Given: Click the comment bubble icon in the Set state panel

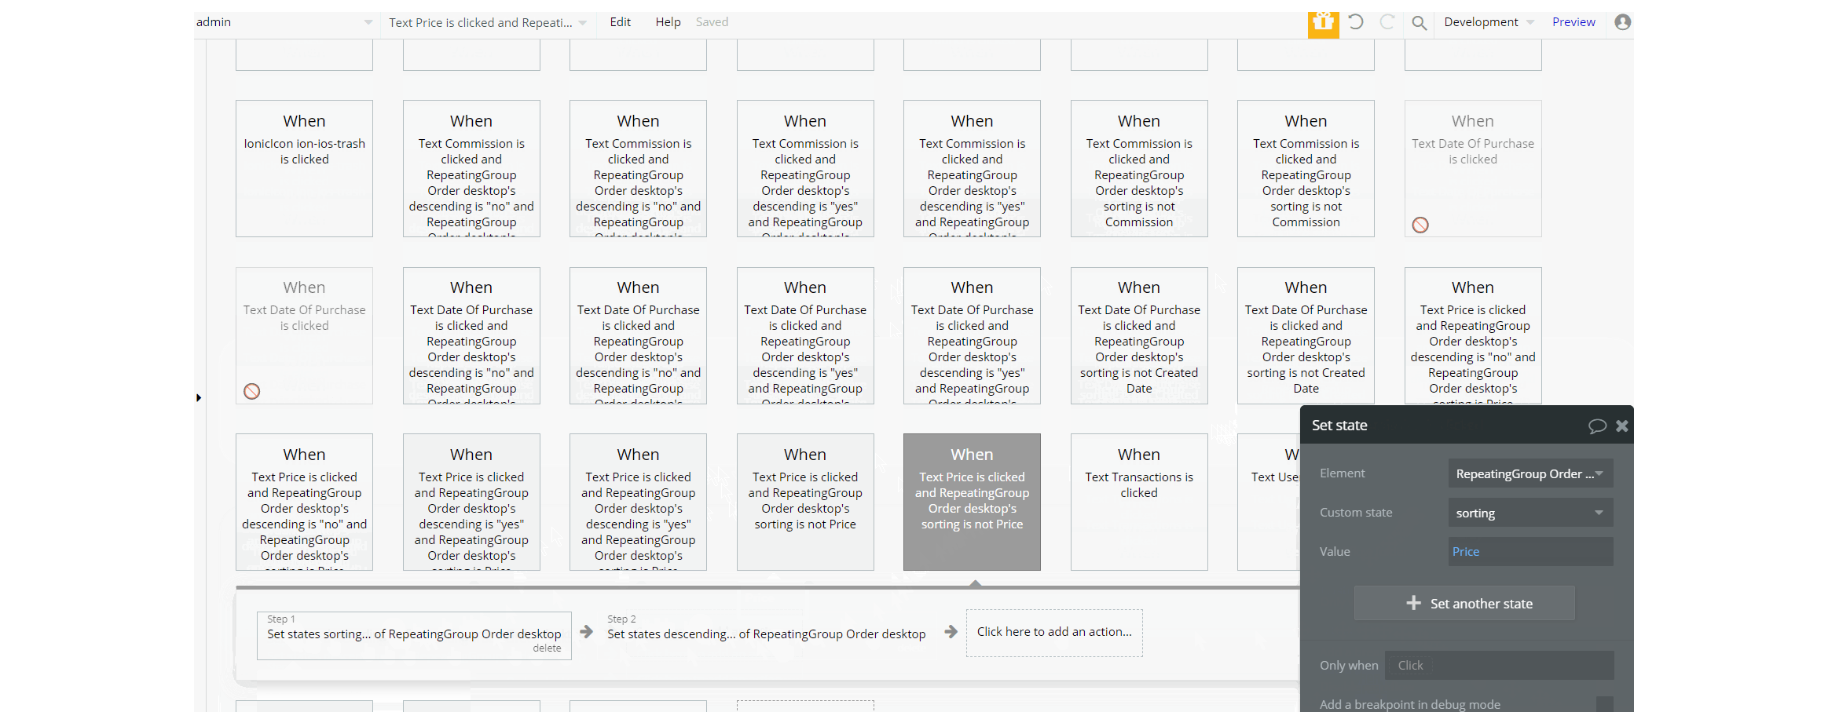Looking at the screenshot, I should click(x=1597, y=426).
